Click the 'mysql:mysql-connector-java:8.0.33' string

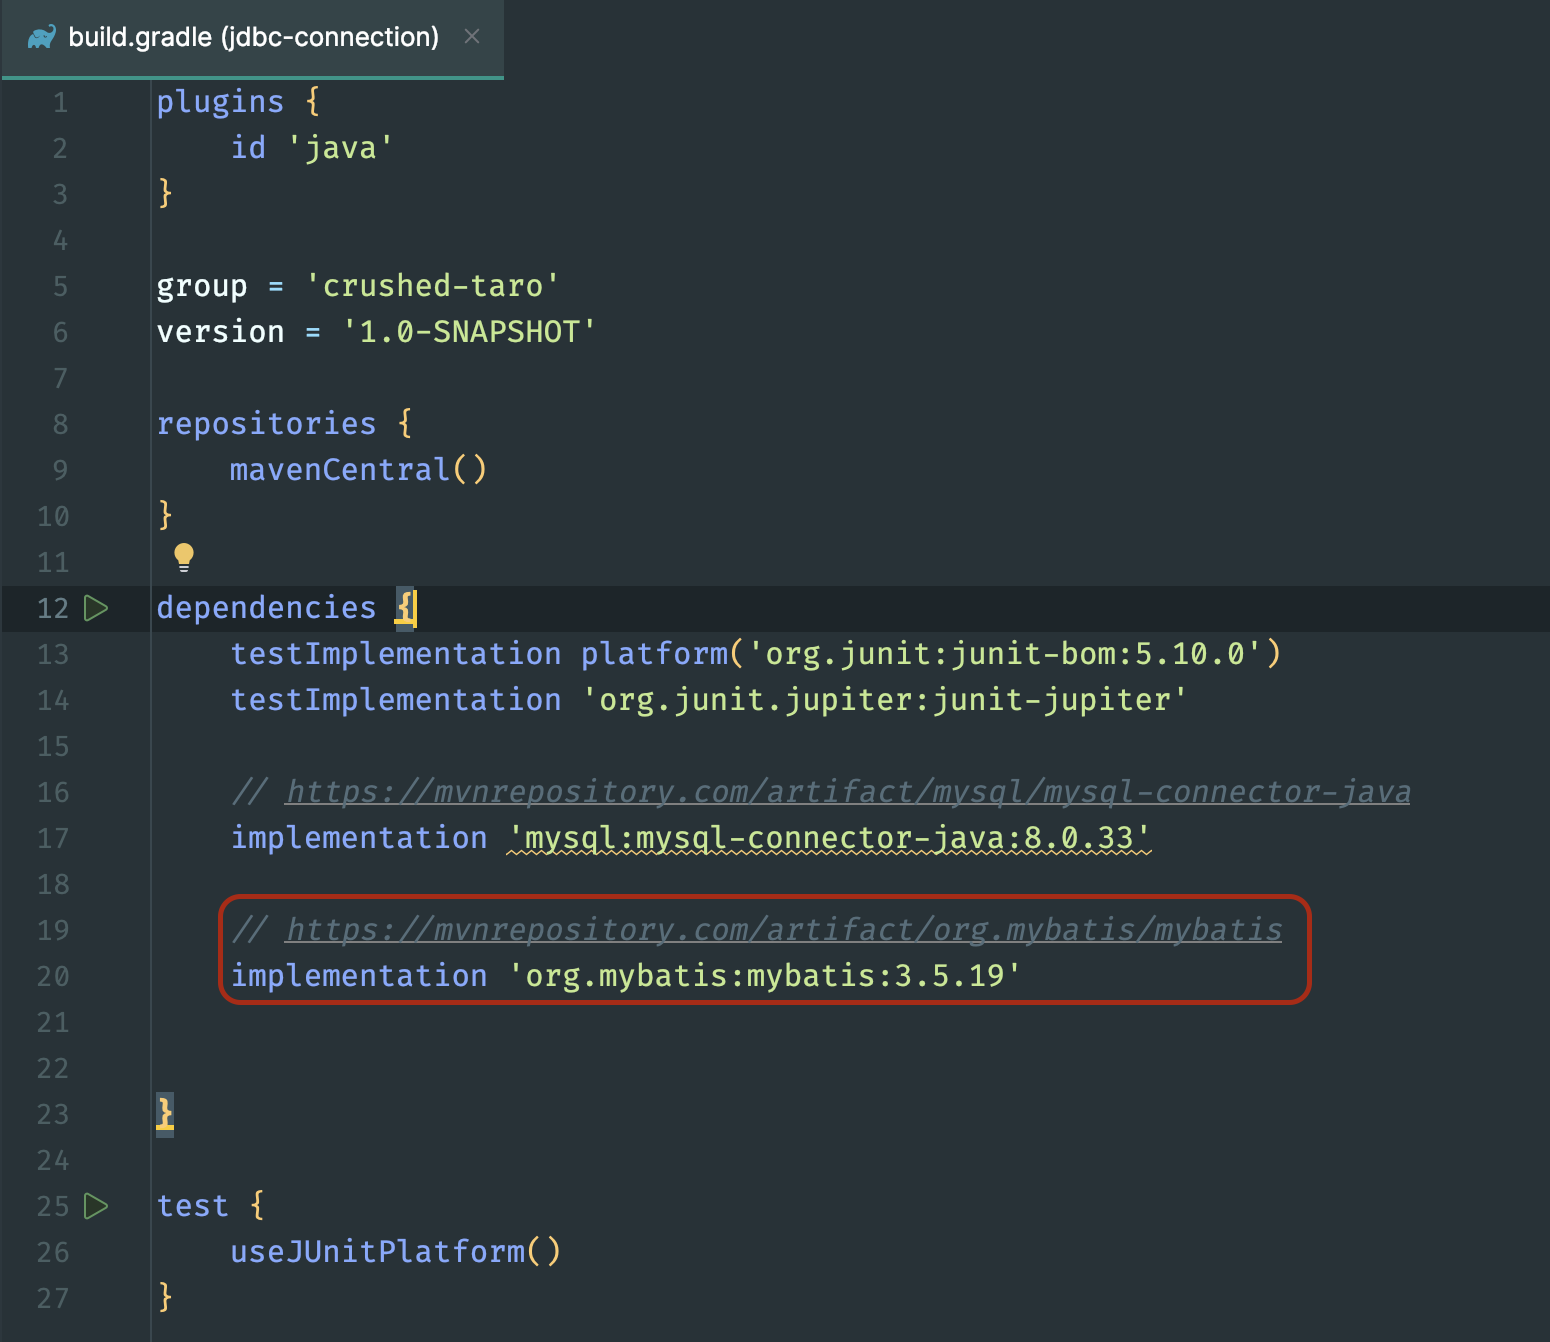[829, 838]
